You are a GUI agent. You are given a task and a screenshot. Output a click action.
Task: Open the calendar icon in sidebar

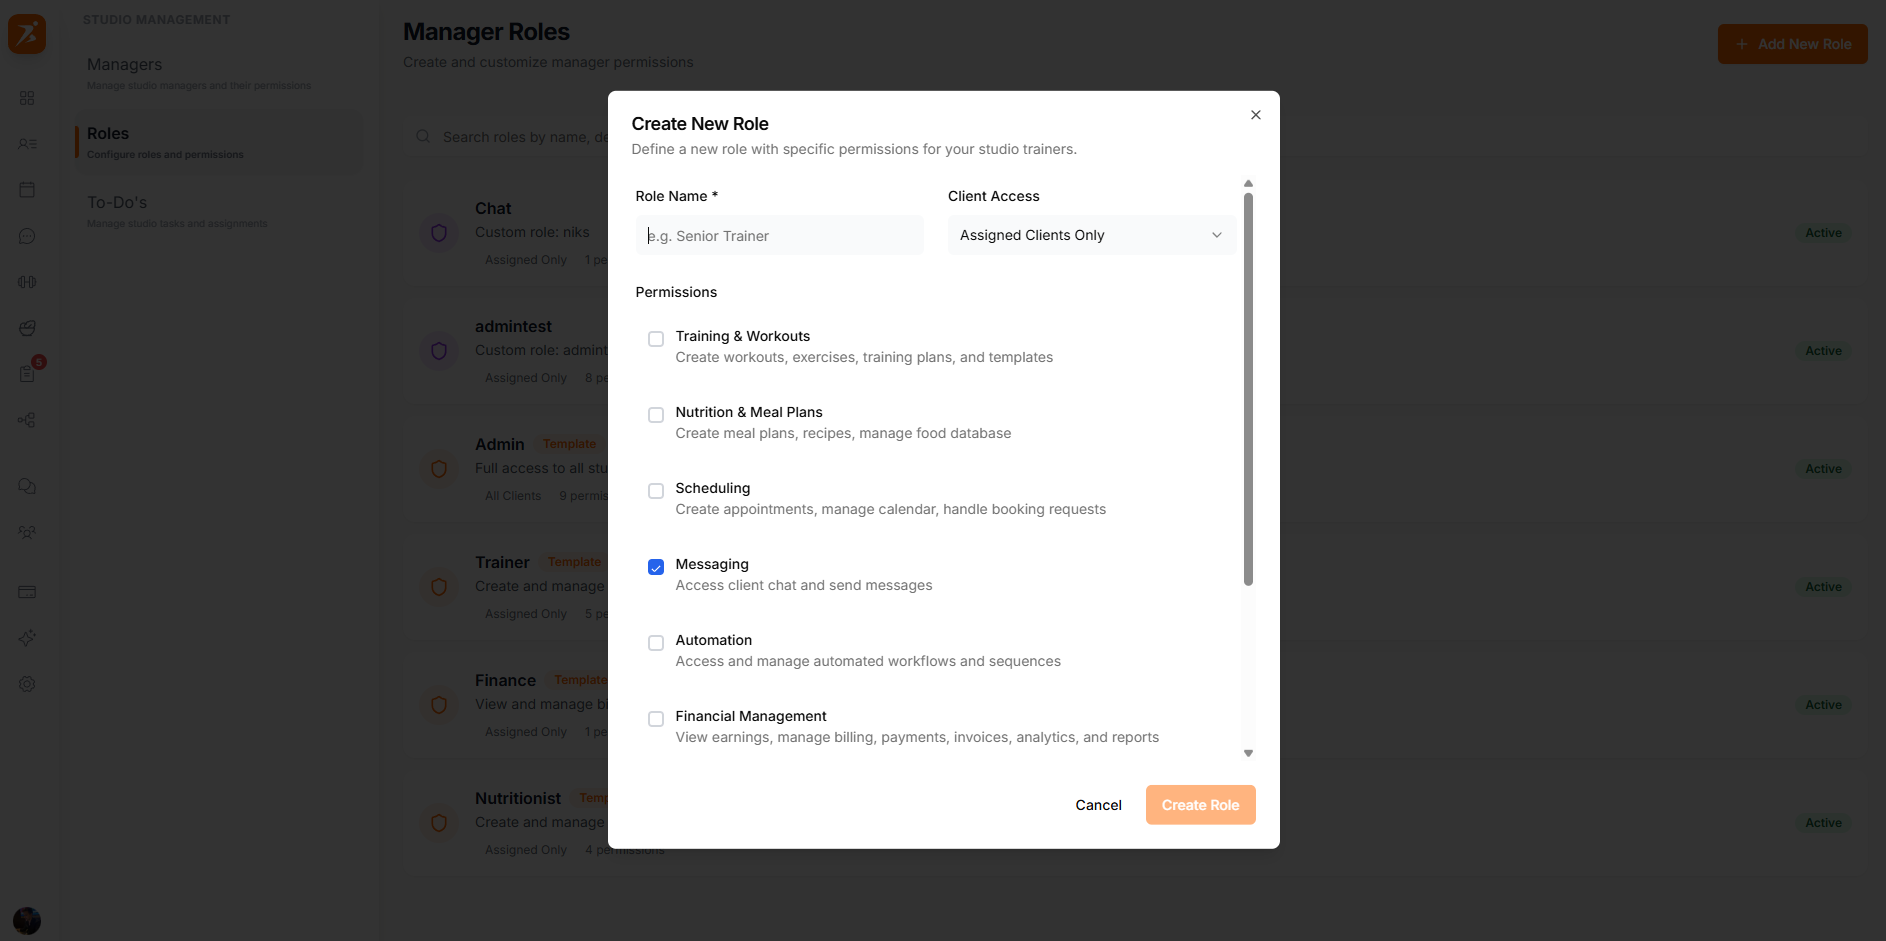[27, 190]
